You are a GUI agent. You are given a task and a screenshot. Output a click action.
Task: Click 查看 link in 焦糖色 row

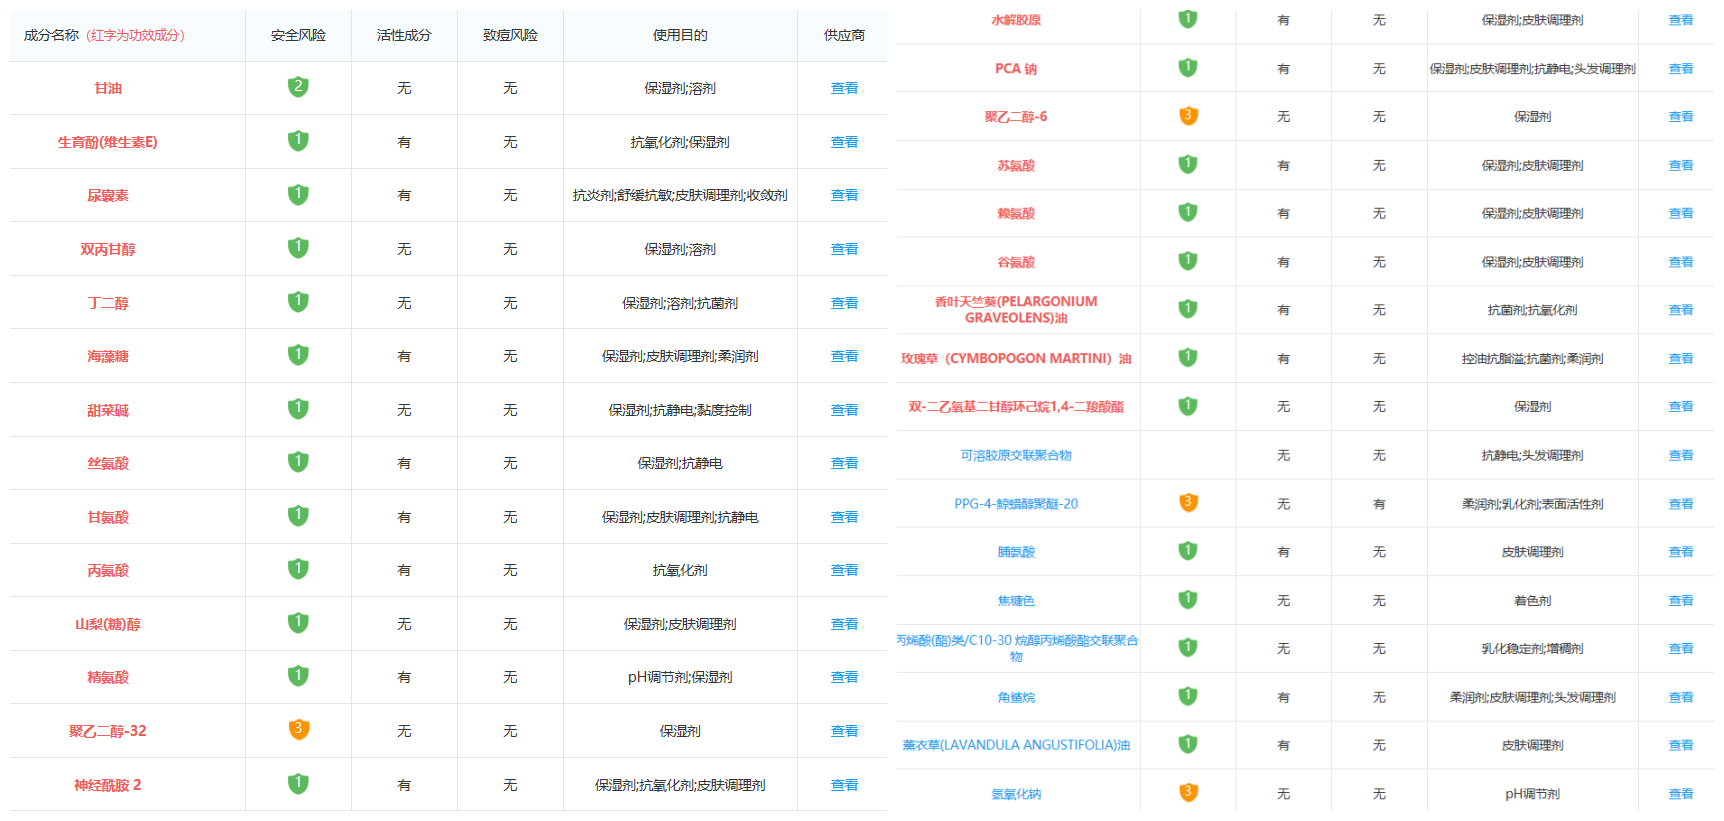point(1681,601)
